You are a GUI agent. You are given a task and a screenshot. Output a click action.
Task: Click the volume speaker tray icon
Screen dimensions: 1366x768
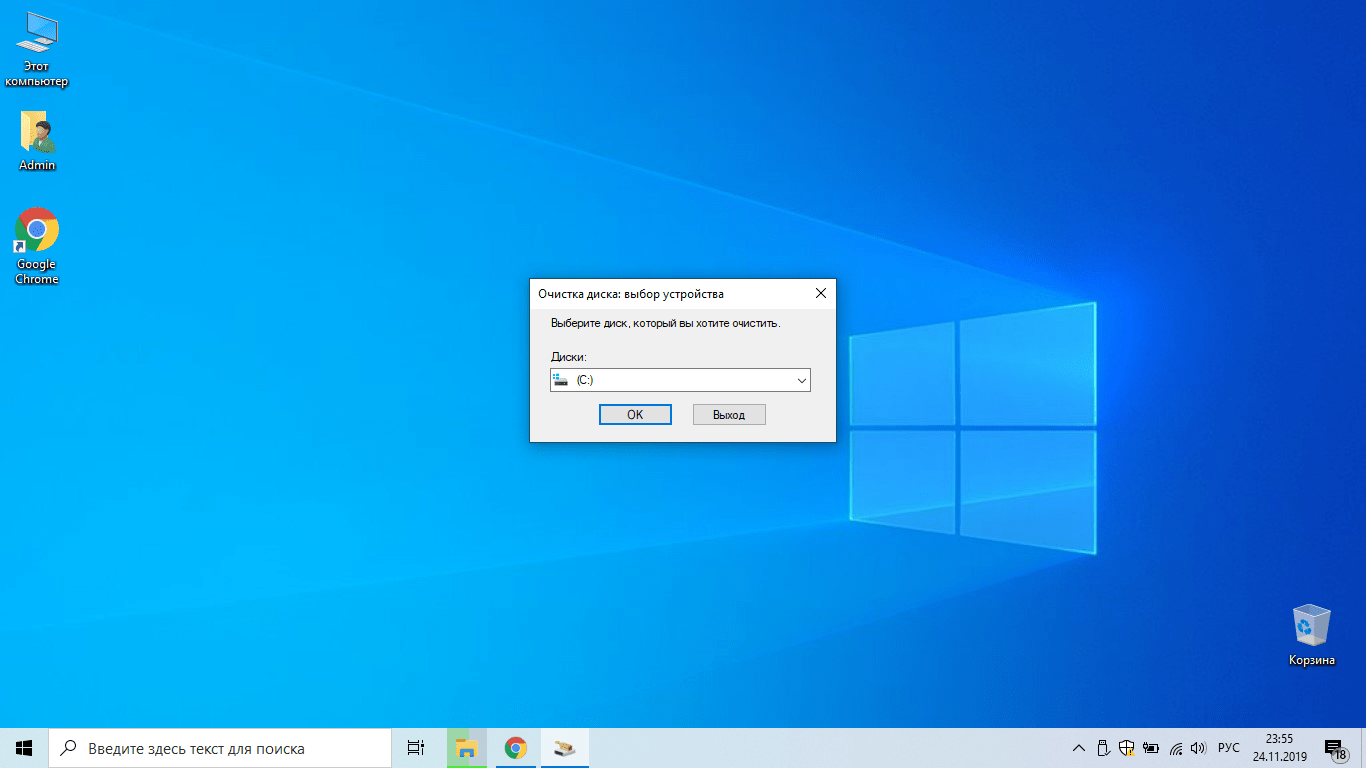[x=1199, y=748]
